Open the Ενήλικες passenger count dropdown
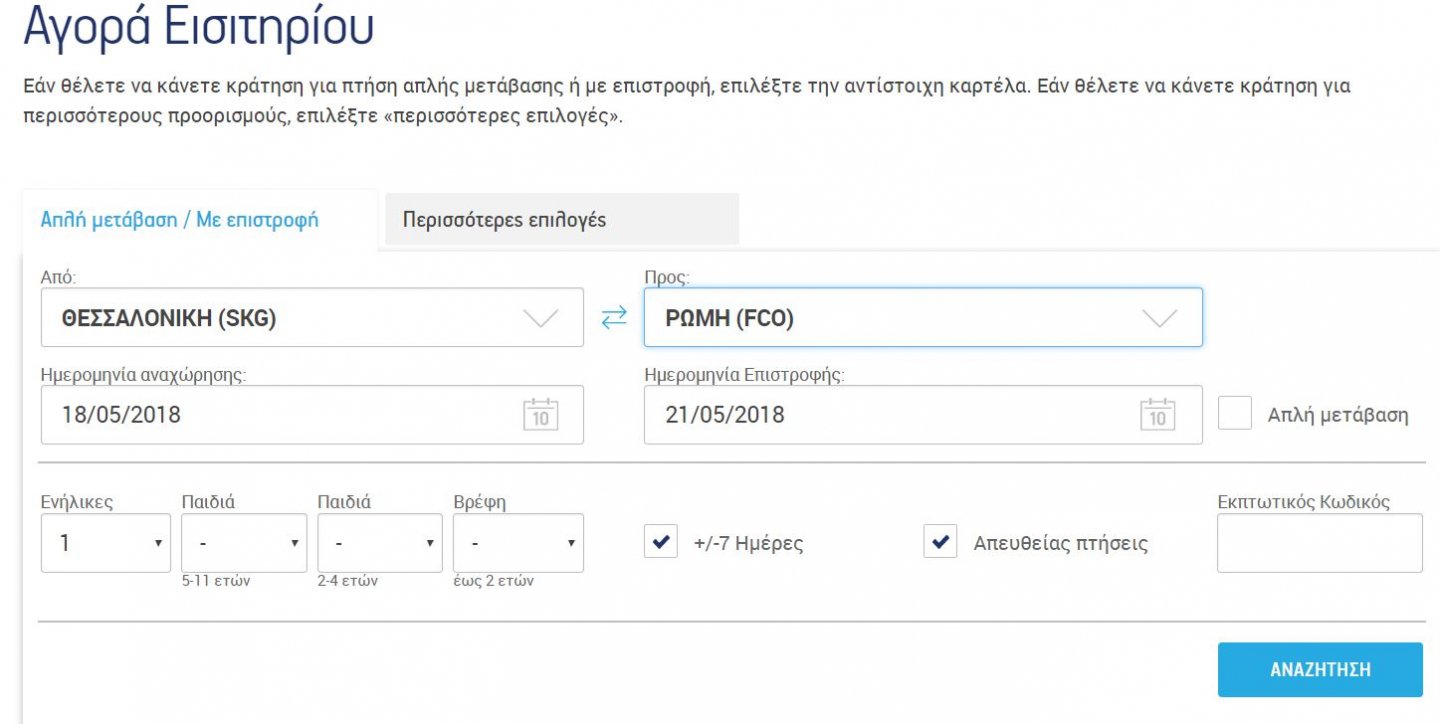 point(105,543)
